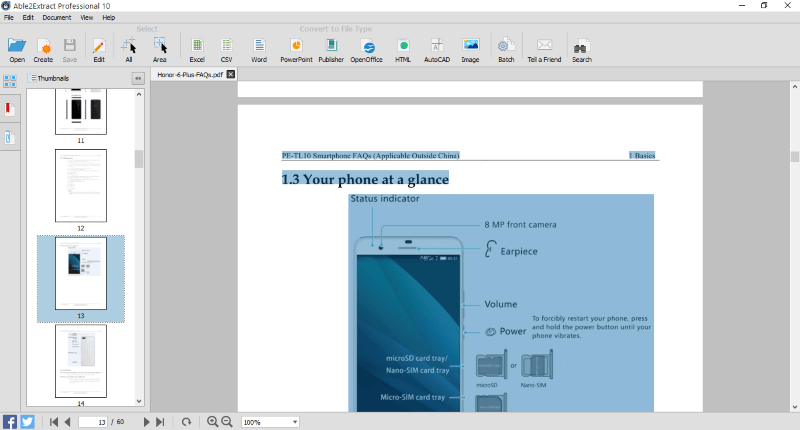Convert to HTML
This screenshot has width=800, height=430.
click(403, 50)
